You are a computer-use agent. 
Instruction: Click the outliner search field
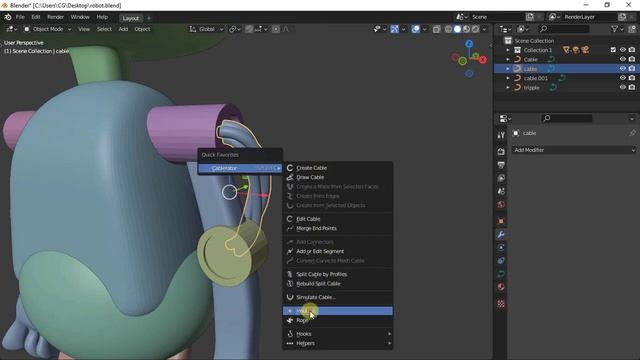(x=563, y=29)
